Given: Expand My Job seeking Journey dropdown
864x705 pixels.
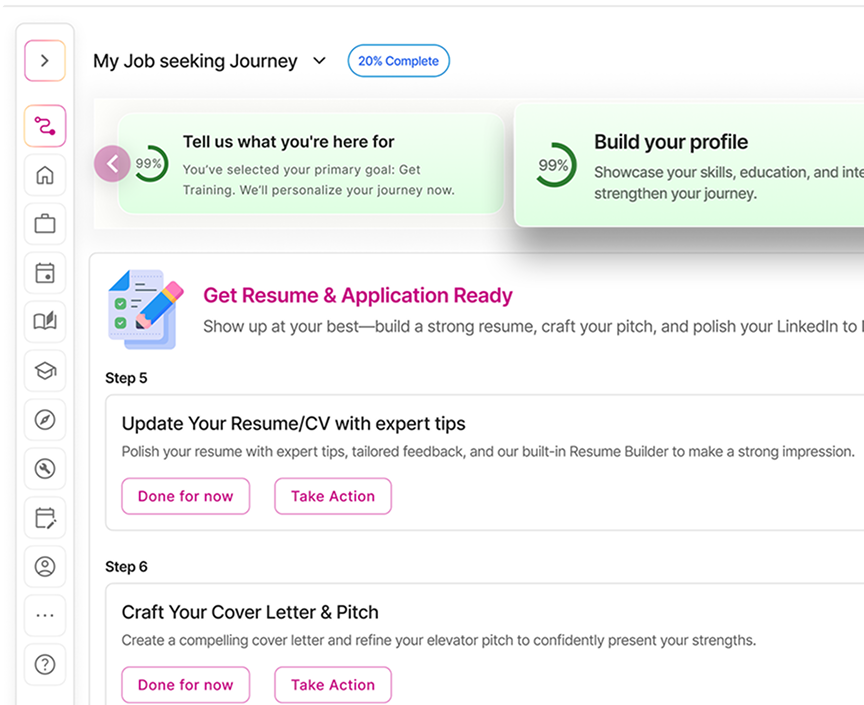Looking at the screenshot, I should (320, 61).
